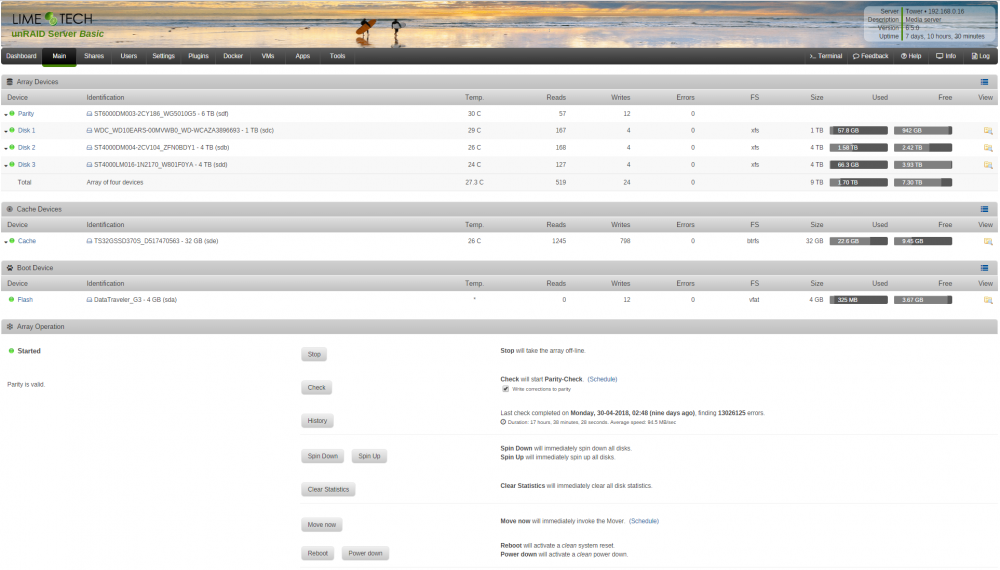The height and width of the screenshot is (570, 1000).
Task: Open Disk 1 dropdown arrow
Action: tap(6, 131)
